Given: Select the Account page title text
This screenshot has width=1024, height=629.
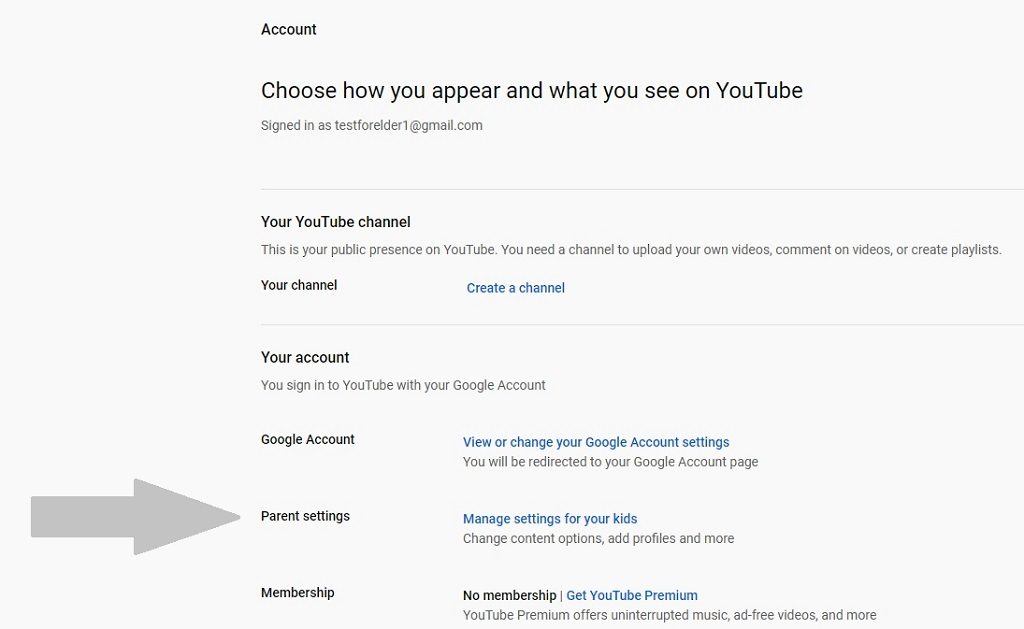Looking at the screenshot, I should (289, 29).
